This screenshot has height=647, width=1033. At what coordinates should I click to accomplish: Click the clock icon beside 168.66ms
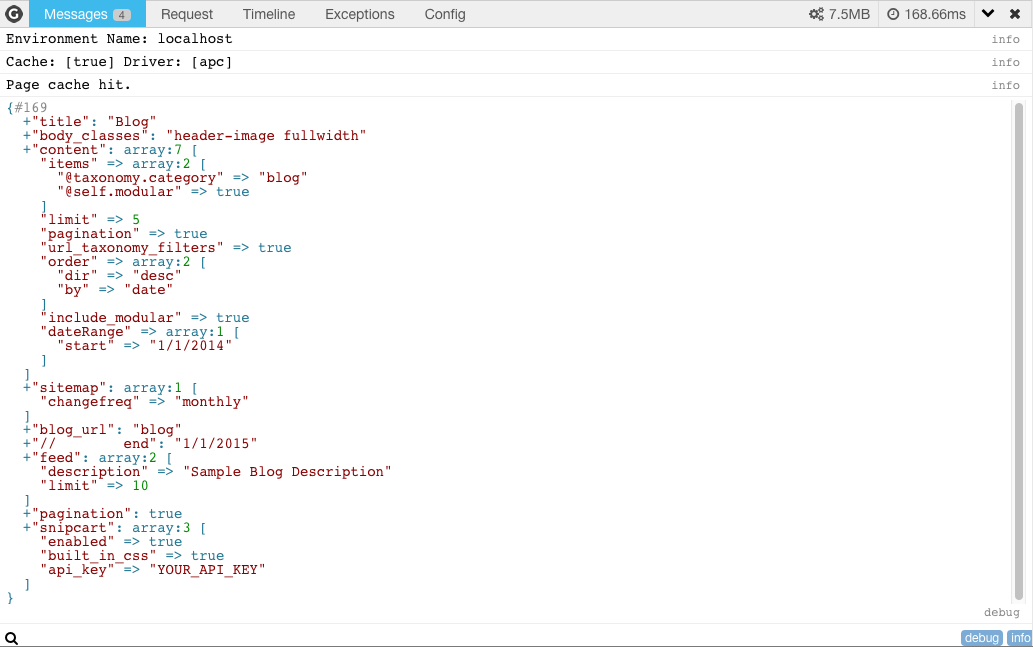point(893,14)
